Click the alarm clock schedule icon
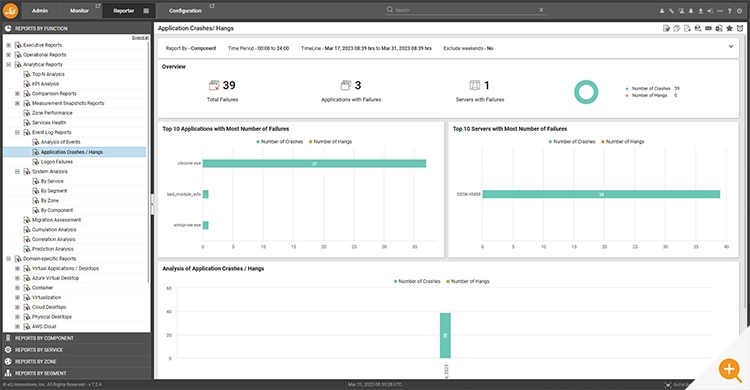The height and width of the screenshot is (390, 750). pyautogui.click(x=739, y=28)
